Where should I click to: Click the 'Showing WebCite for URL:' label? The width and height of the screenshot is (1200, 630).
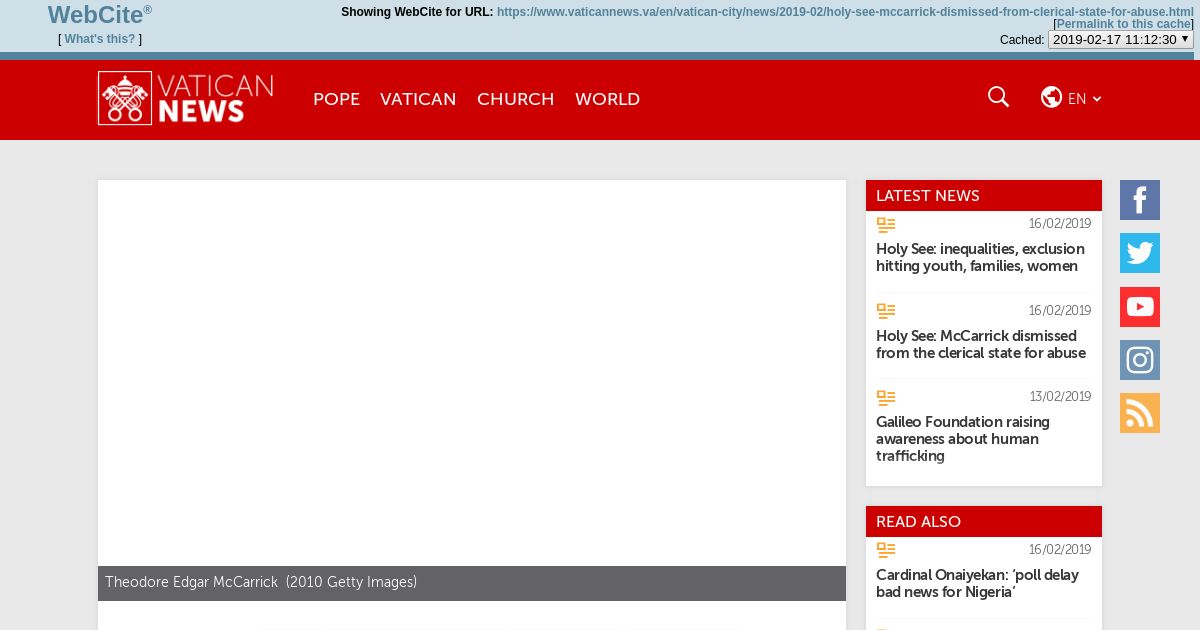tap(417, 12)
